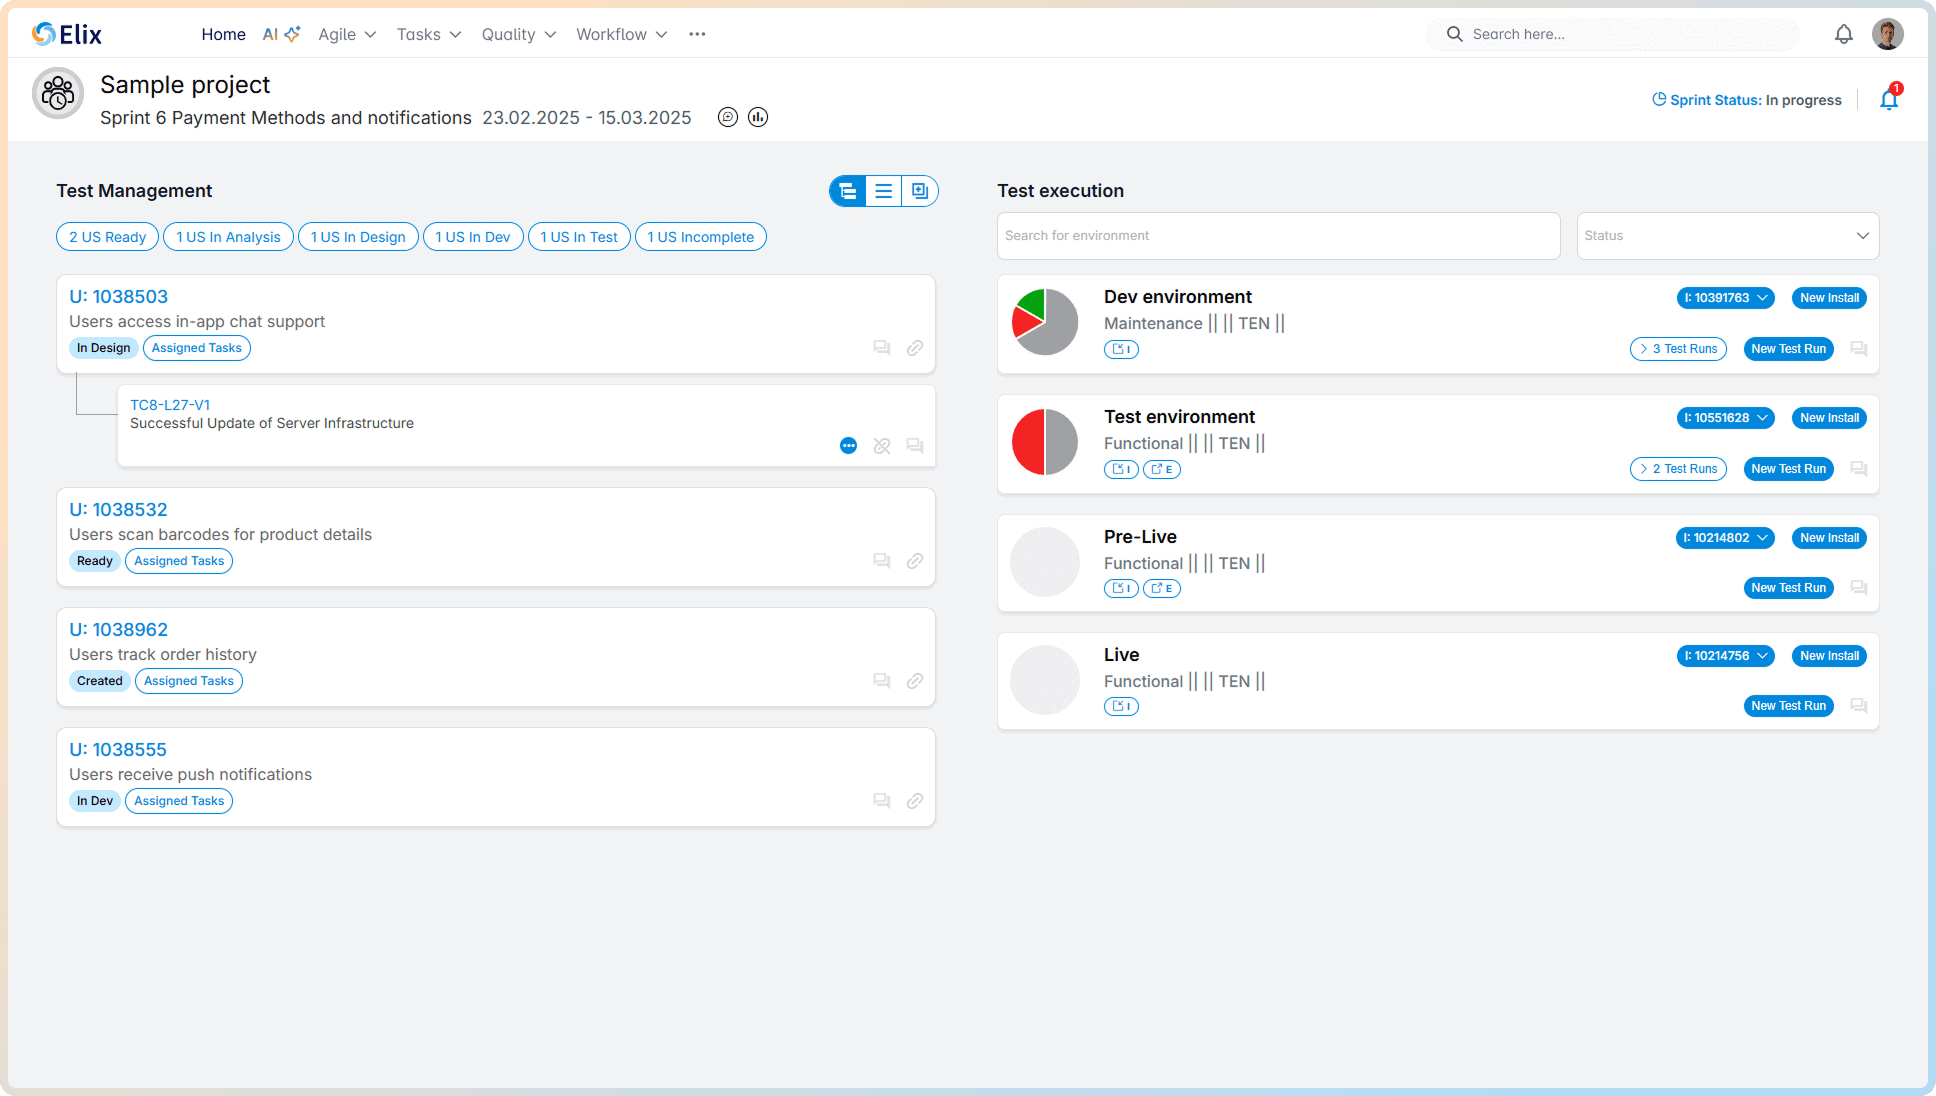The width and height of the screenshot is (1936, 1096).
Task: Open comments for U: 1038532
Action: tap(882, 561)
